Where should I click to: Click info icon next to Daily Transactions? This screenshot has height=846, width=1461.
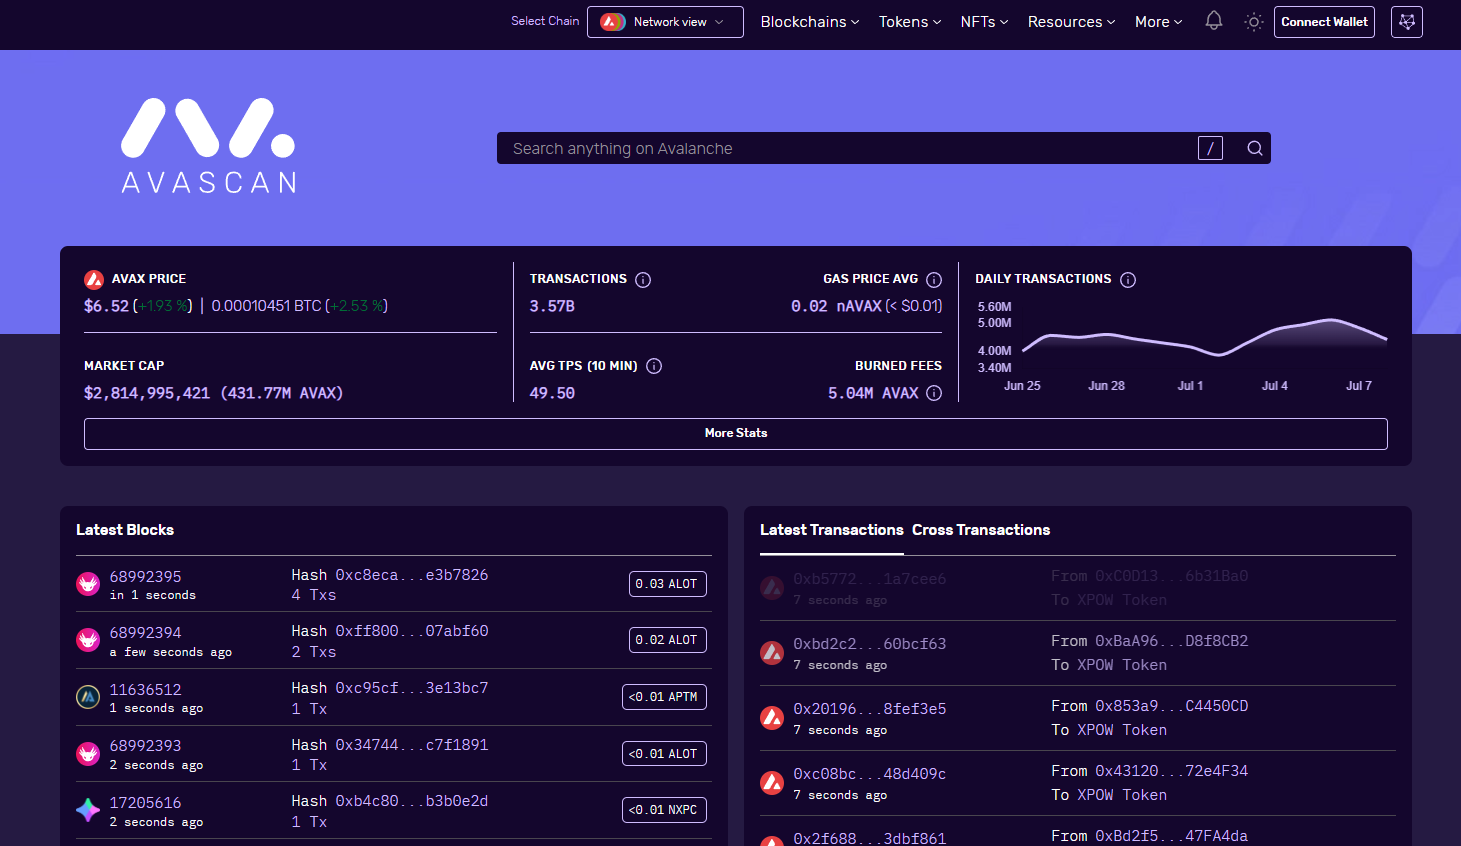pos(1128,280)
